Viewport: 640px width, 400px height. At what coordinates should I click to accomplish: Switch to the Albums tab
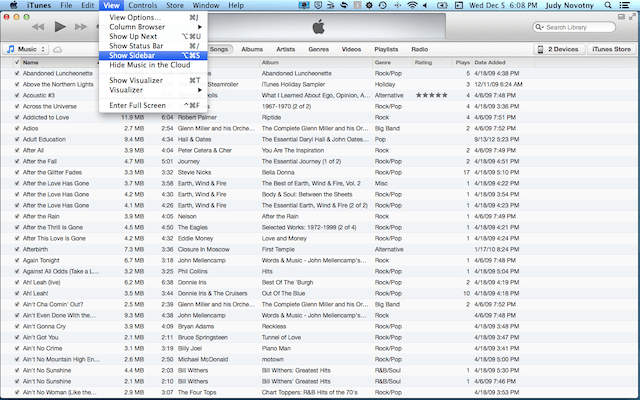coord(252,49)
